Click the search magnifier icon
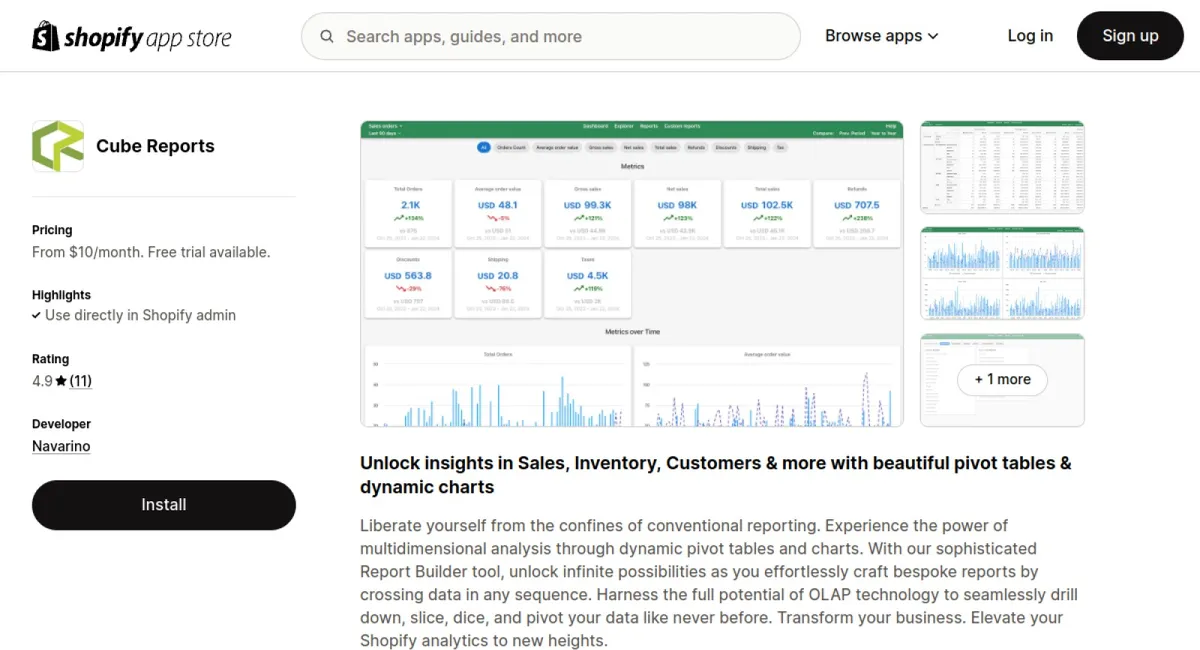 327,36
